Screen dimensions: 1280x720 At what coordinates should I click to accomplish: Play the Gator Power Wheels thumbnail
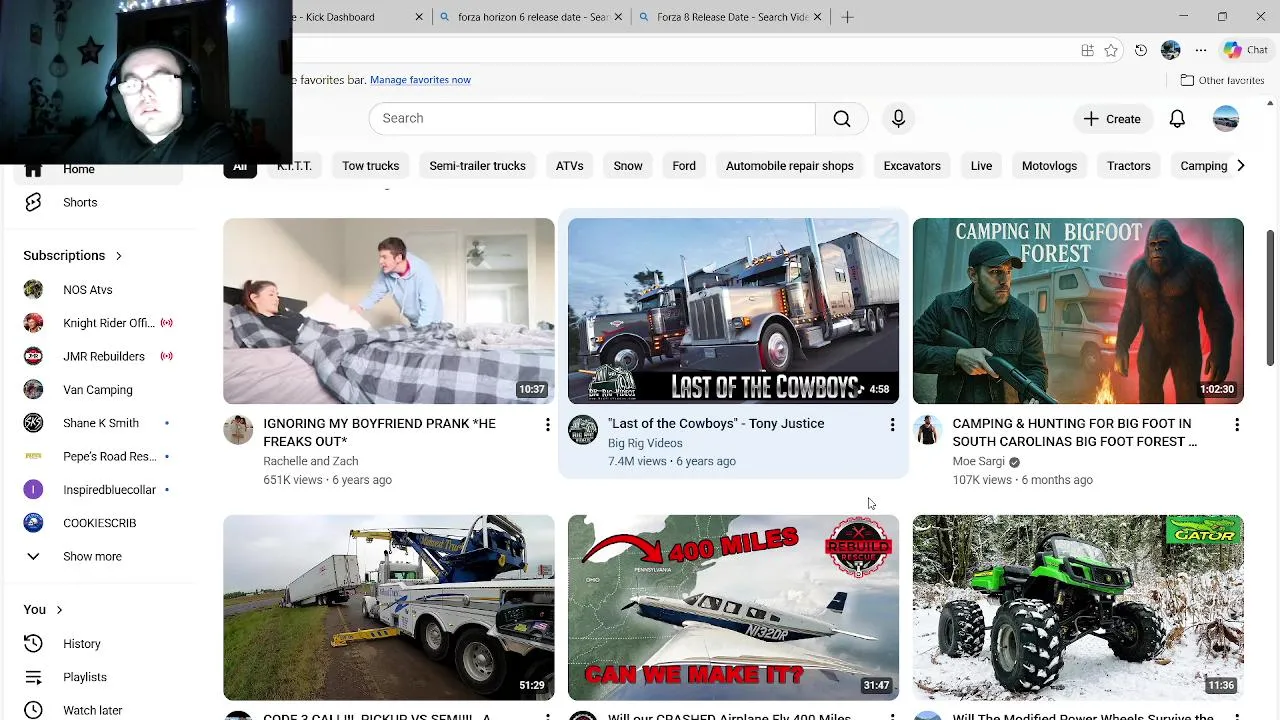(1078, 608)
